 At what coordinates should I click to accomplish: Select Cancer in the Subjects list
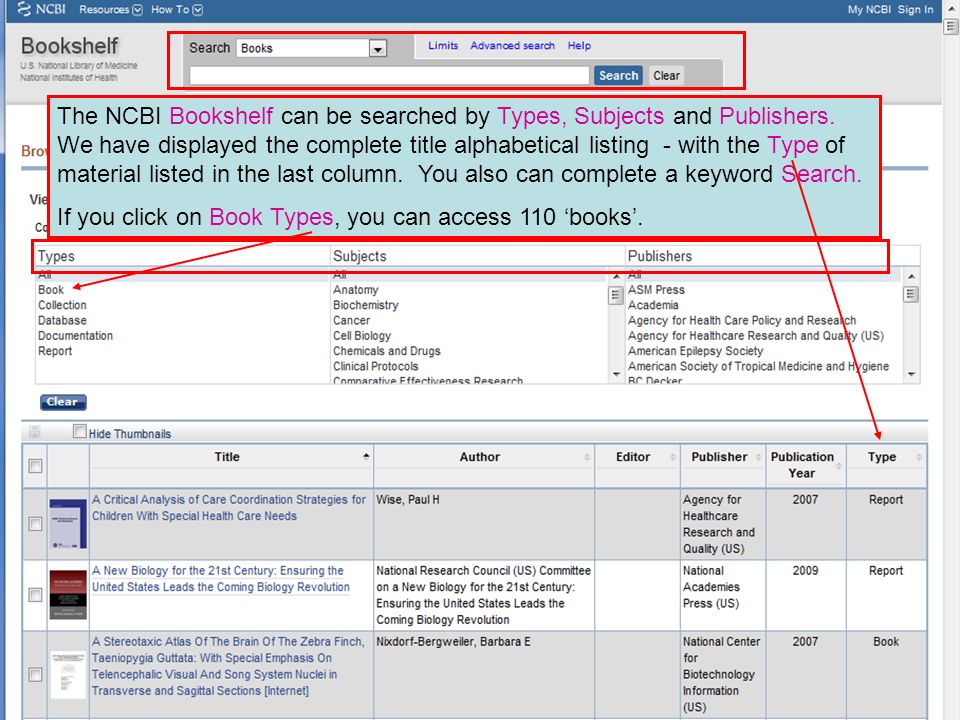tap(351, 320)
